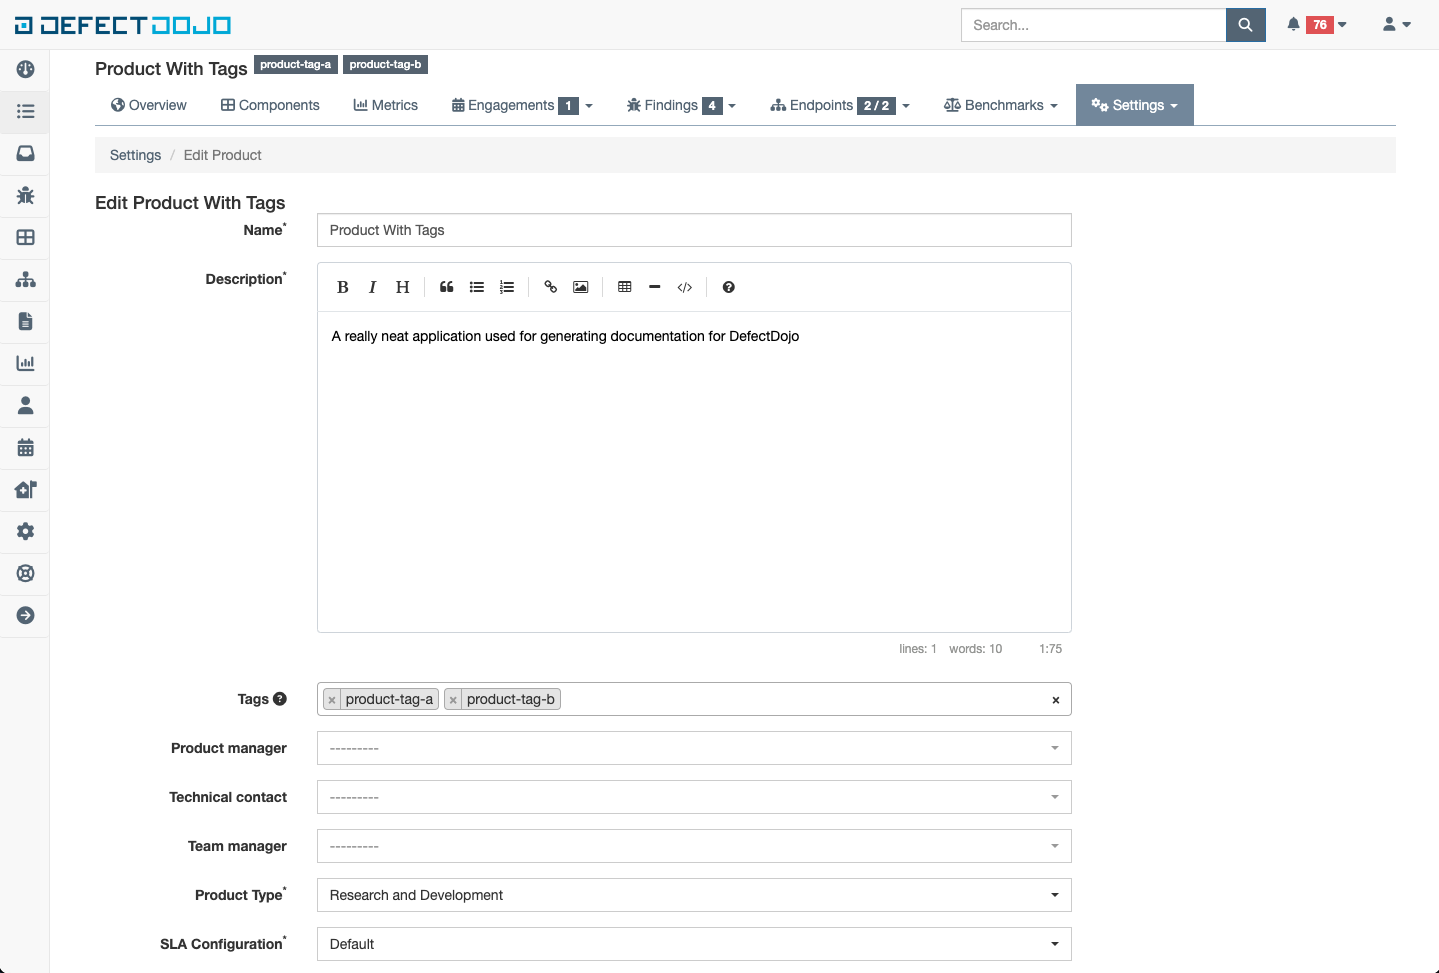Add a hyperlink in the description editor
The width and height of the screenshot is (1439, 973).
click(x=550, y=287)
